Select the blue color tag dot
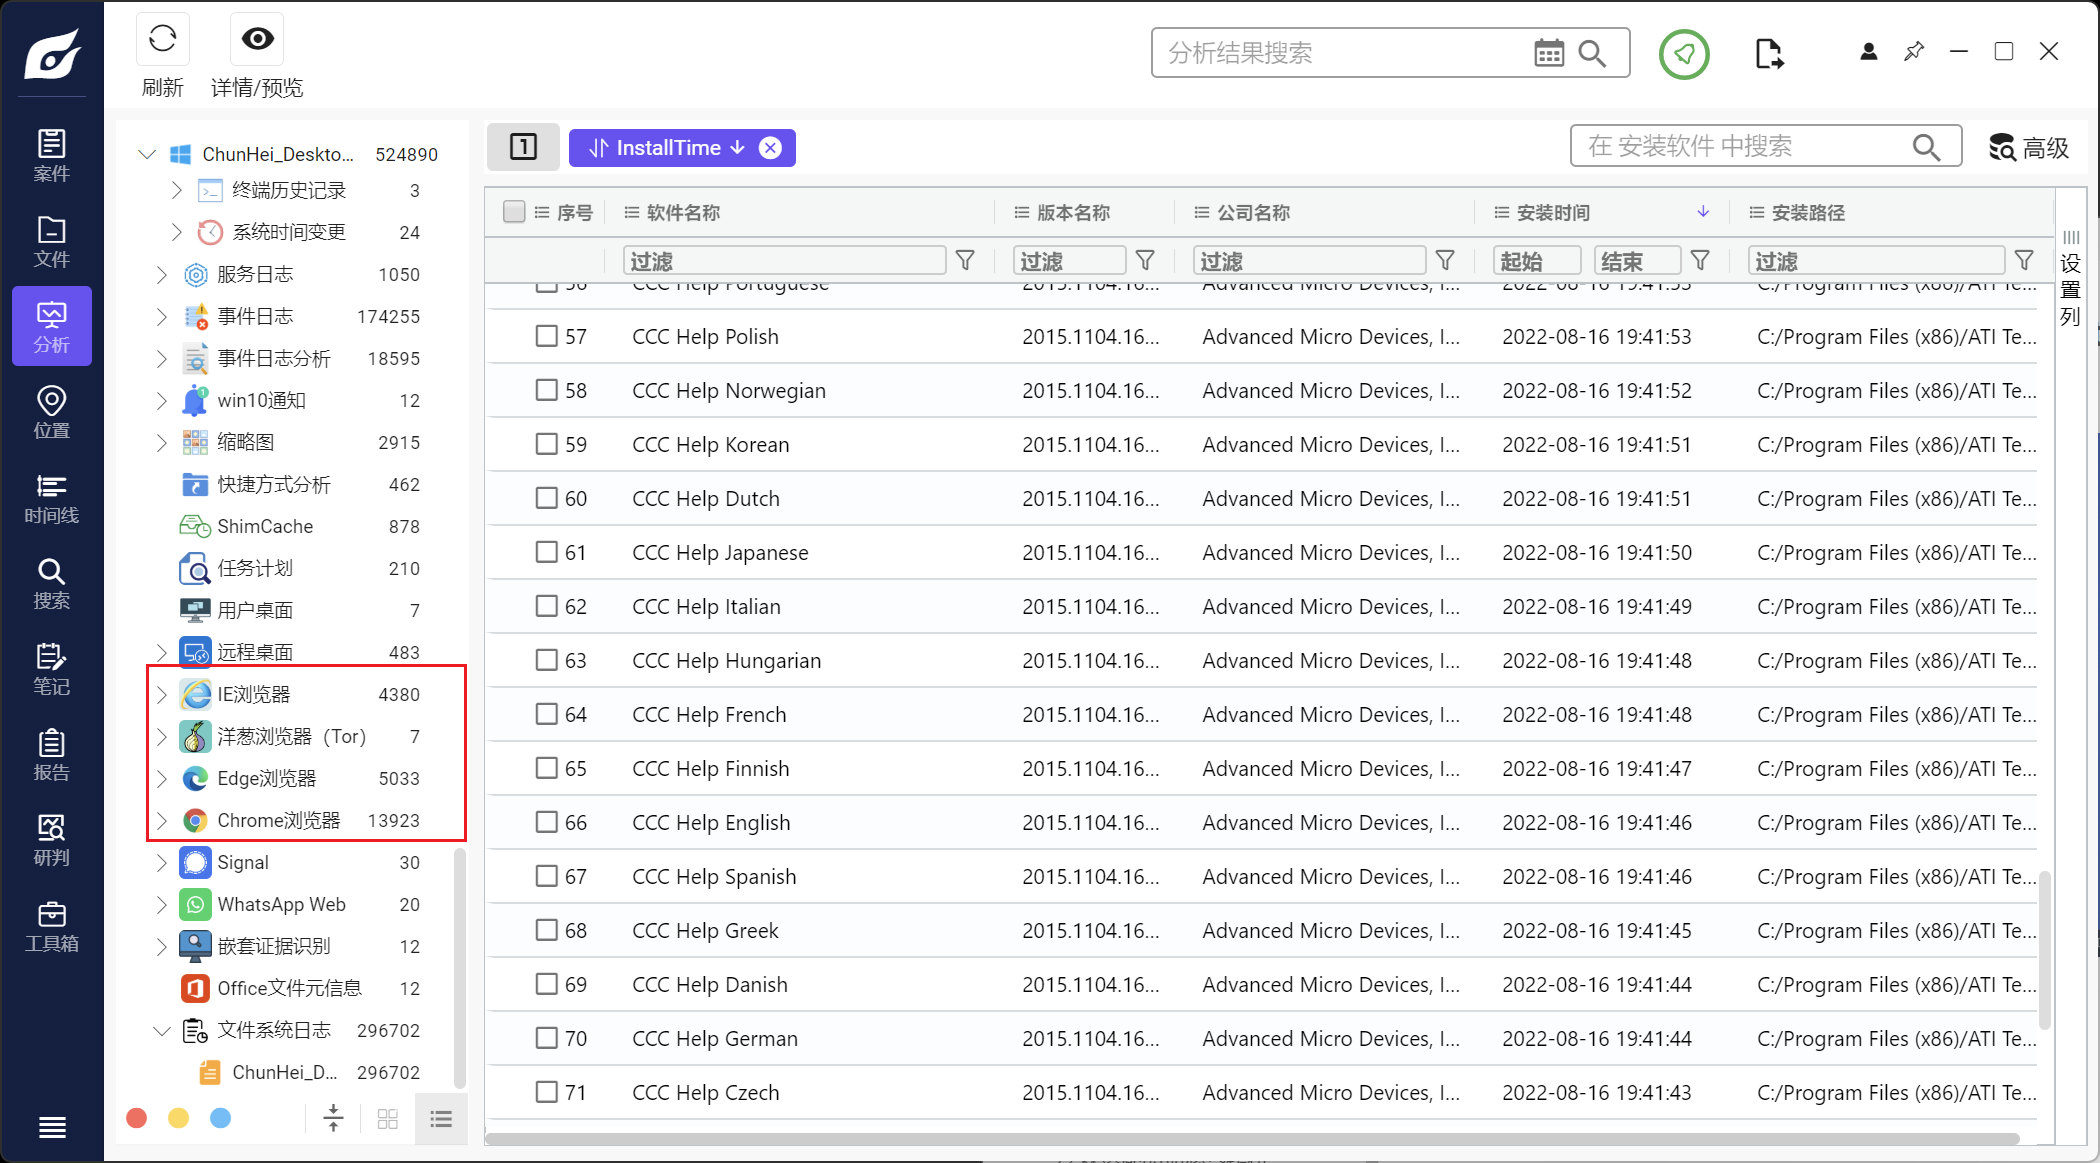This screenshot has height=1163, width=2100. pyautogui.click(x=221, y=1118)
